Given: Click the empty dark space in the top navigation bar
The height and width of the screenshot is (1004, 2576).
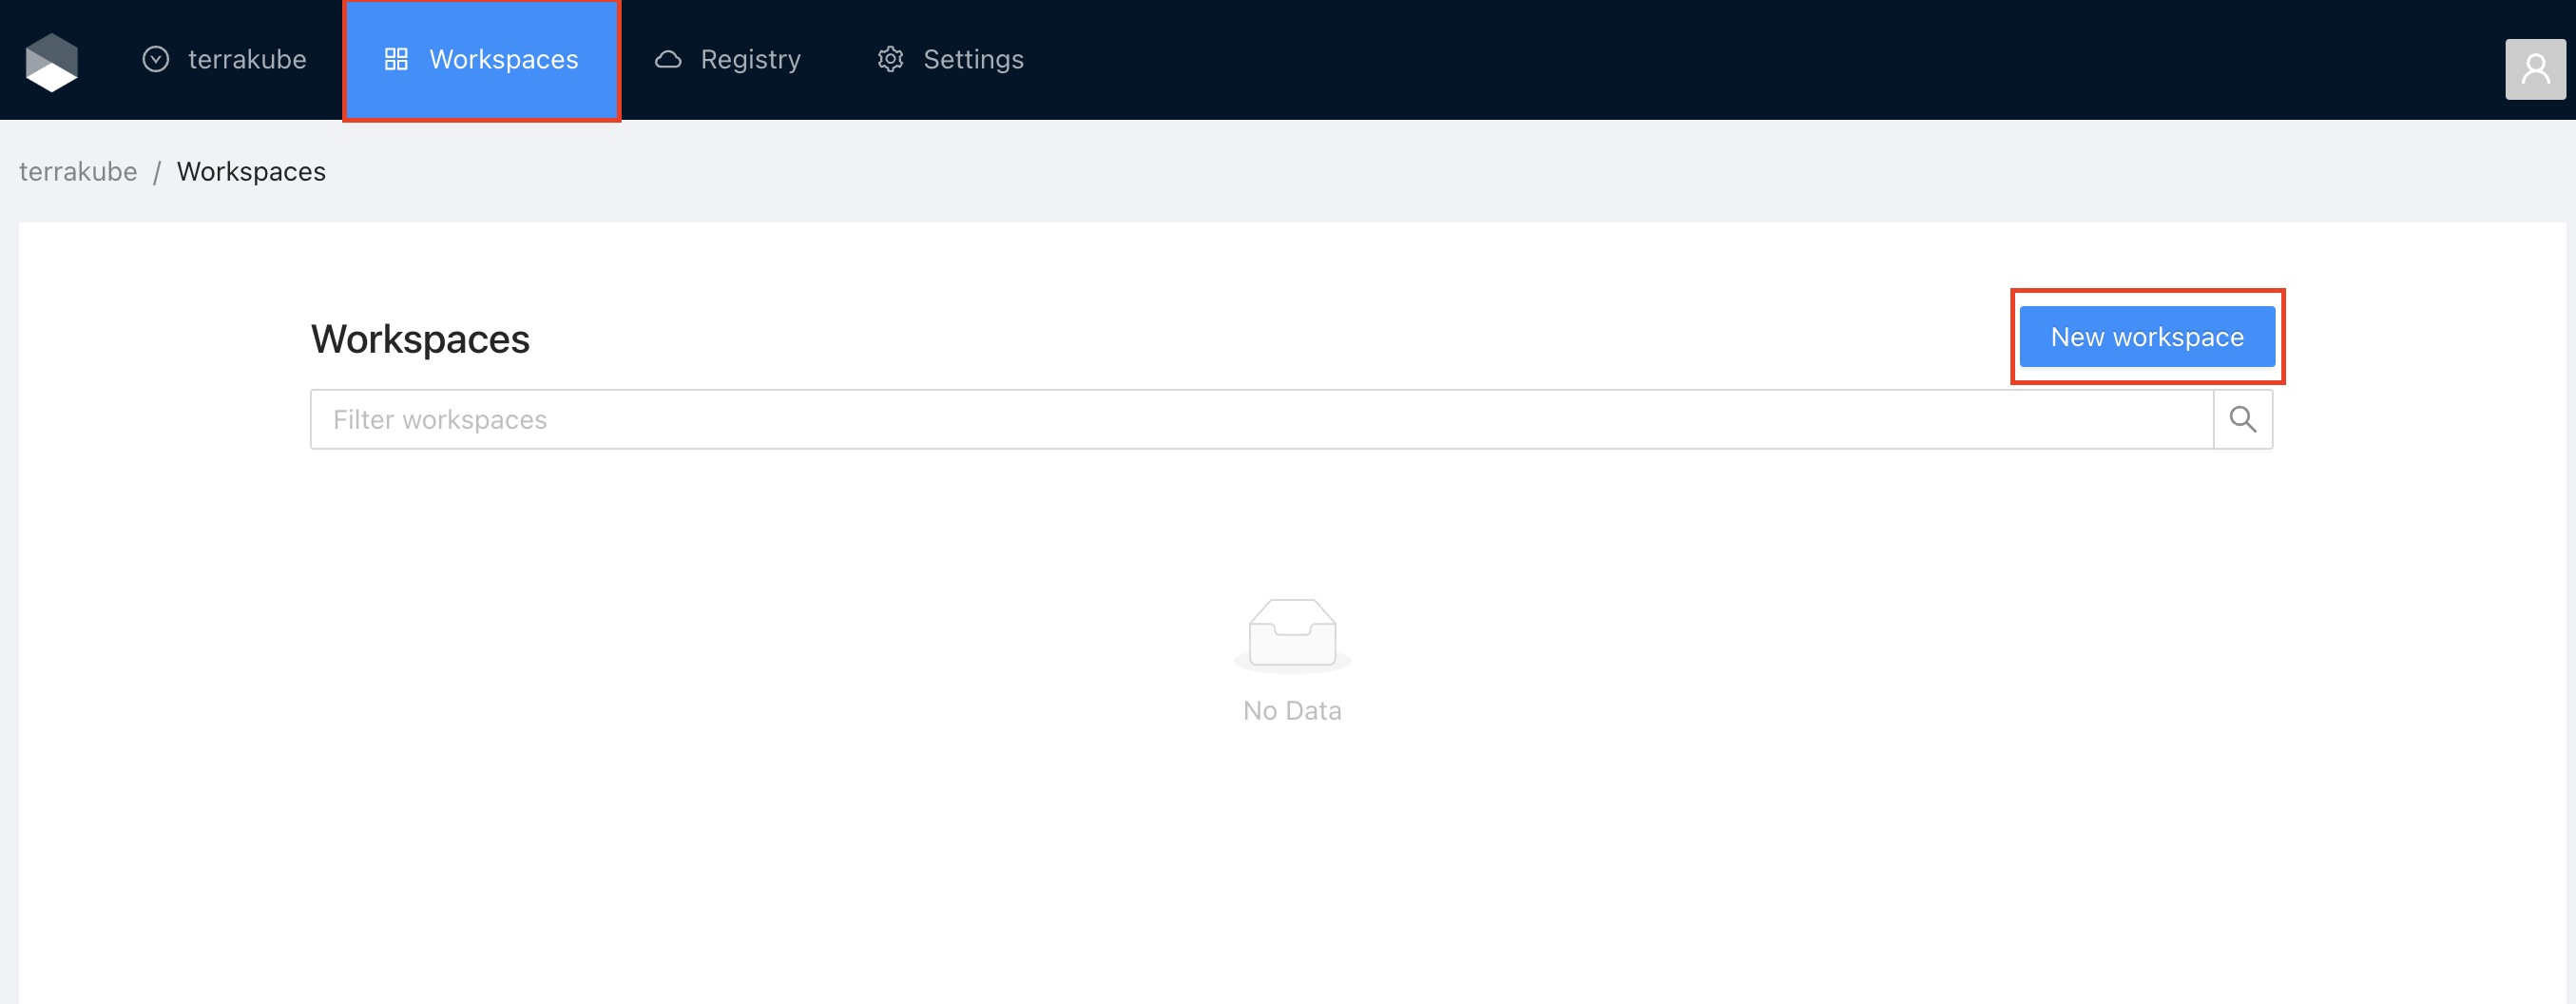Looking at the screenshot, I should (1700, 60).
